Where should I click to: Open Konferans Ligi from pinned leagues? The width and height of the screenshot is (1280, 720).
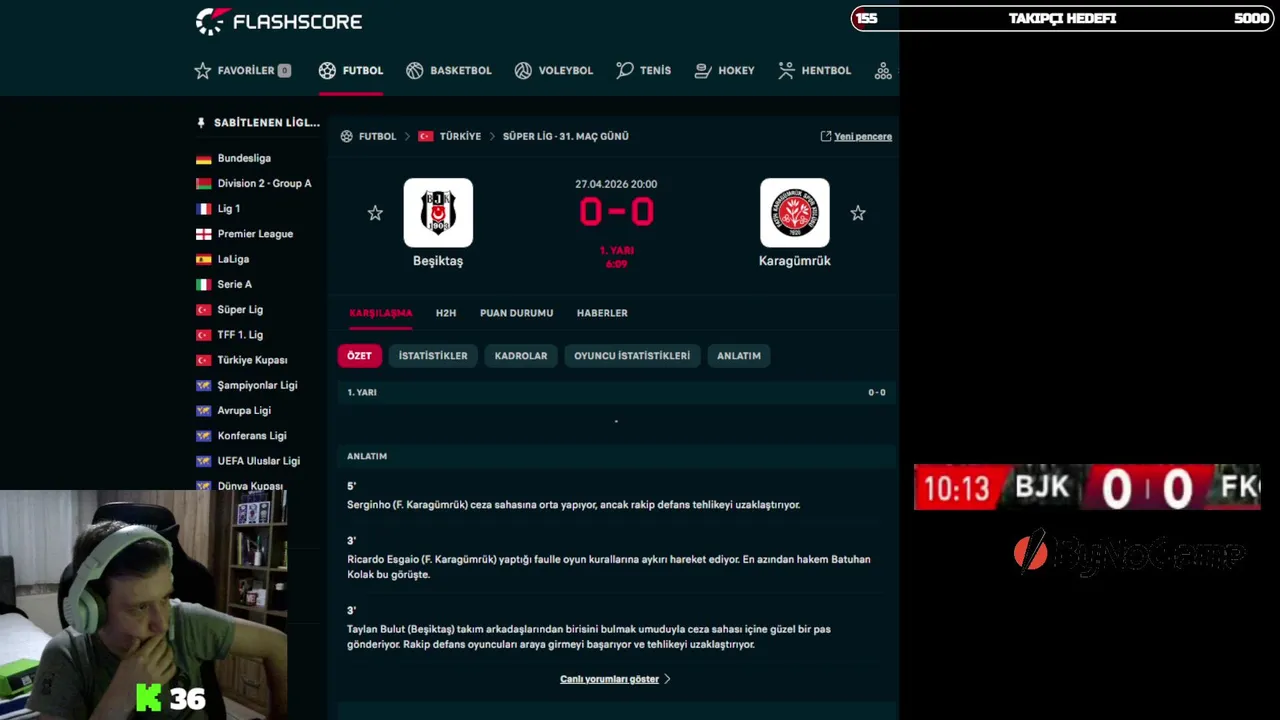tap(241, 436)
